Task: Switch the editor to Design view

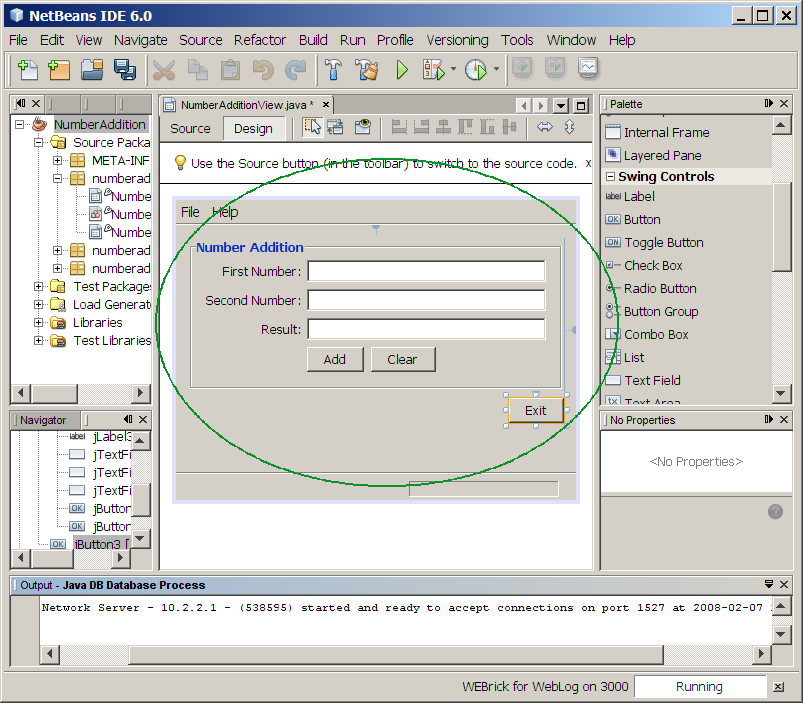Action: click(253, 129)
